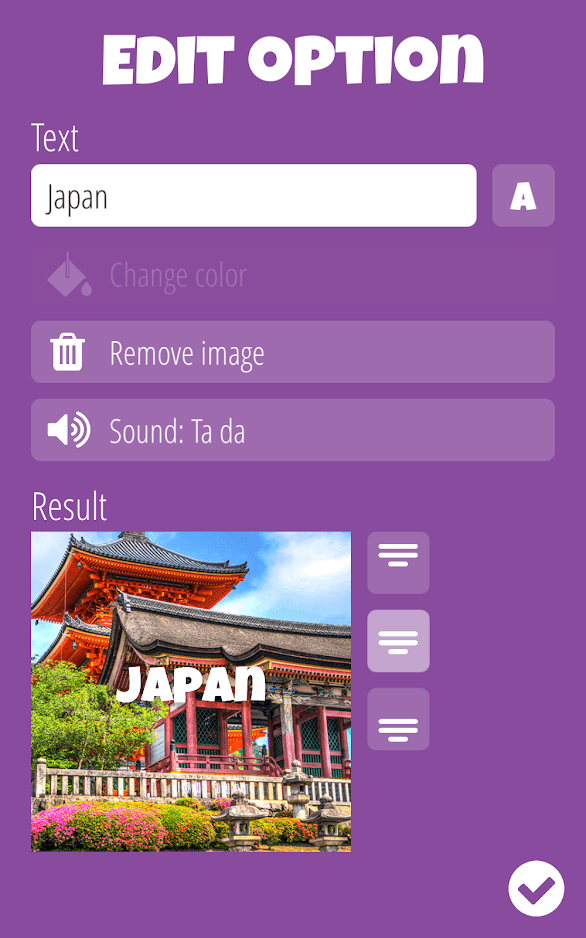Click the EDIT OPTION title
This screenshot has width=586, height=938.
point(293,59)
